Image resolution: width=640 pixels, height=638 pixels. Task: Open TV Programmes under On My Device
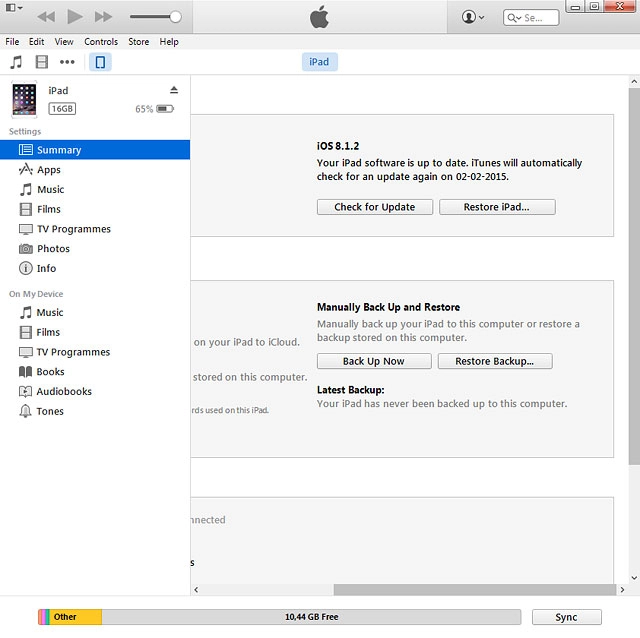[x=95, y=352]
